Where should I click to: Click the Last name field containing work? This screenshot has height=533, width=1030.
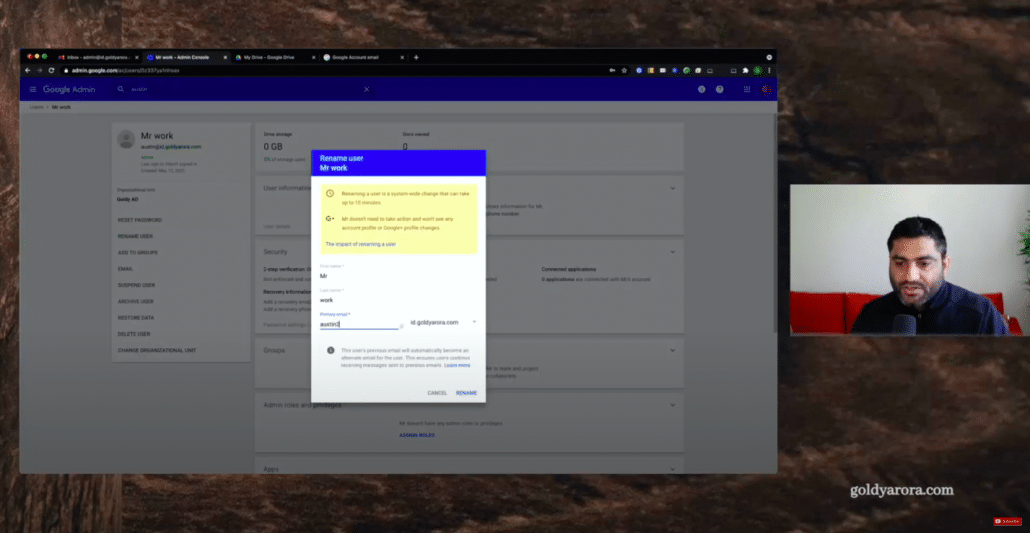pos(398,300)
